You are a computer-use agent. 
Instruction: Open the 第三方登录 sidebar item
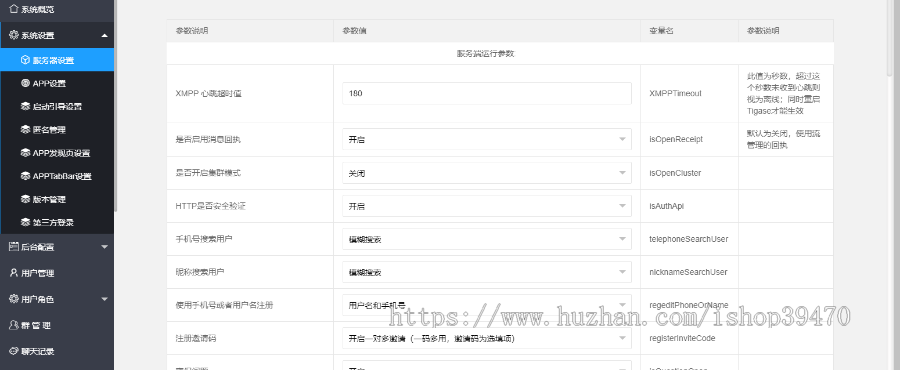point(57,223)
